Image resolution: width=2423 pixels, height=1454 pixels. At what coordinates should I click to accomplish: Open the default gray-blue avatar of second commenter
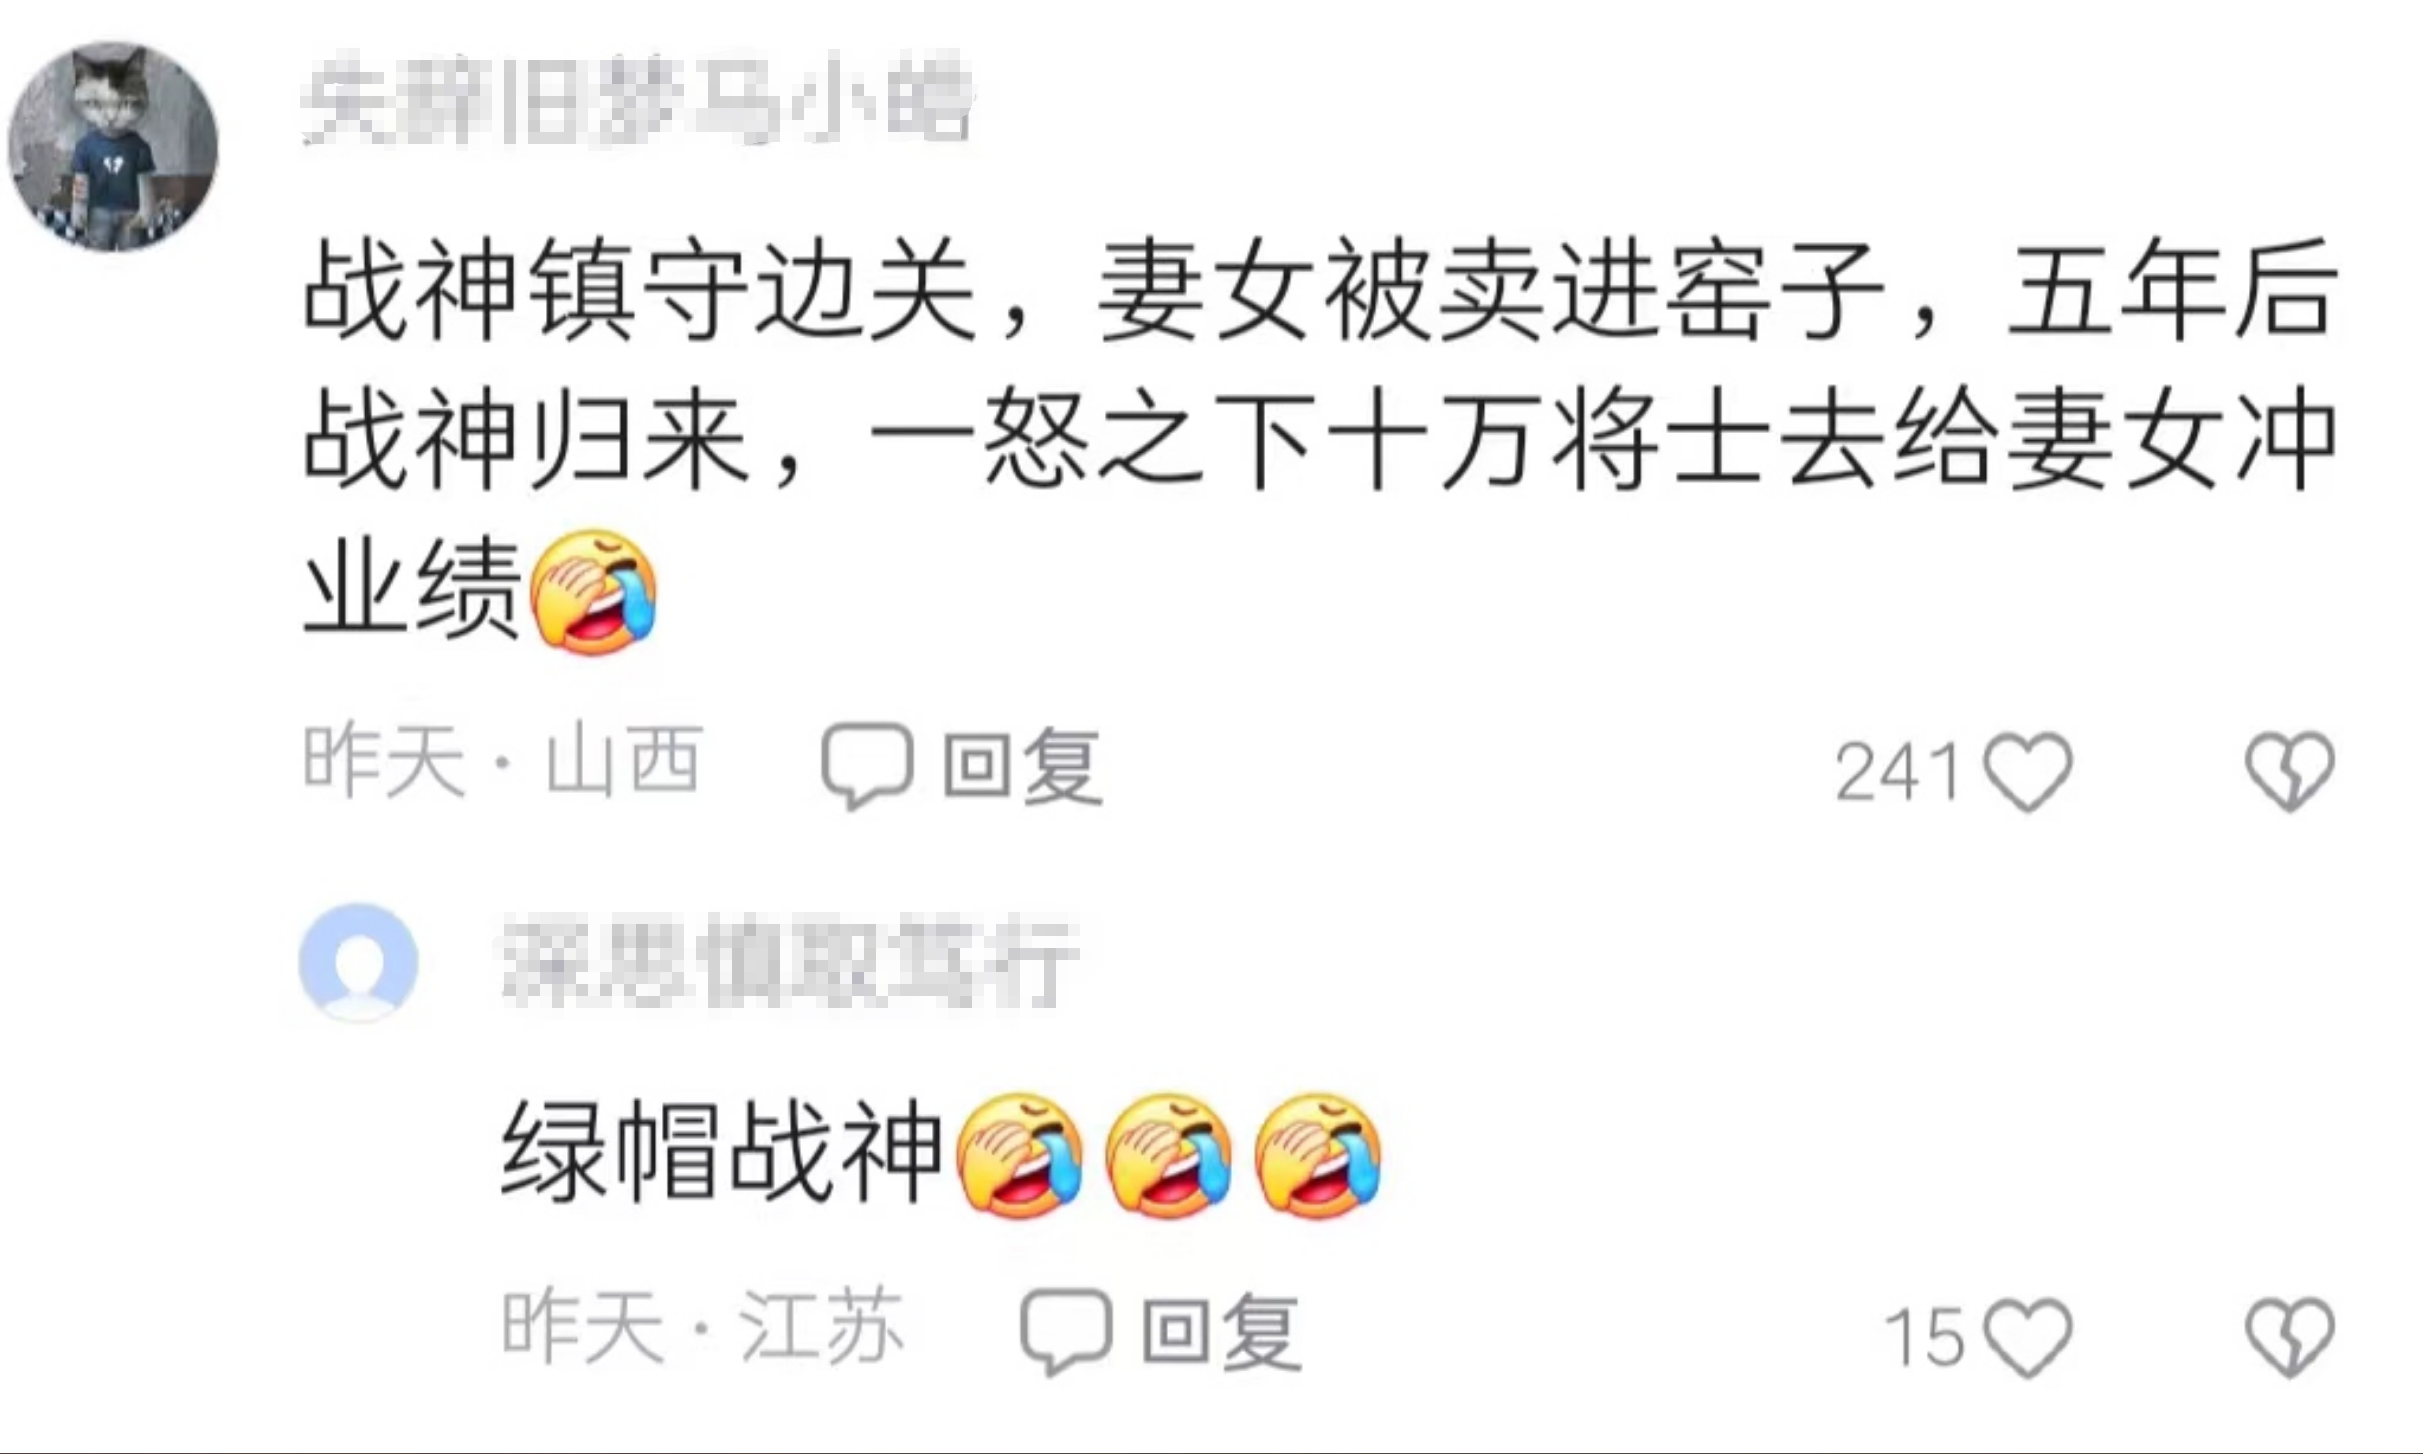(358, 962)
